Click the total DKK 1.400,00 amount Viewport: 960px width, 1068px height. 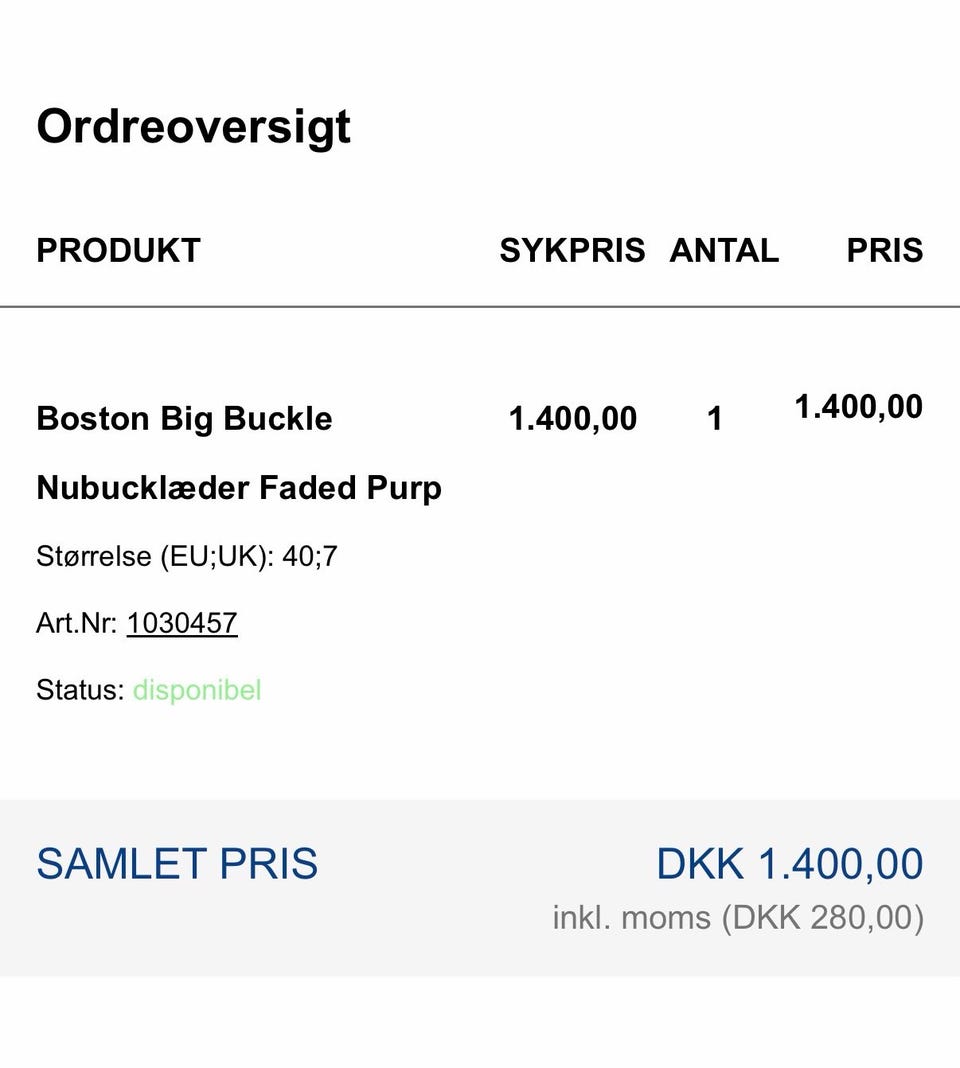click(790, 864)
